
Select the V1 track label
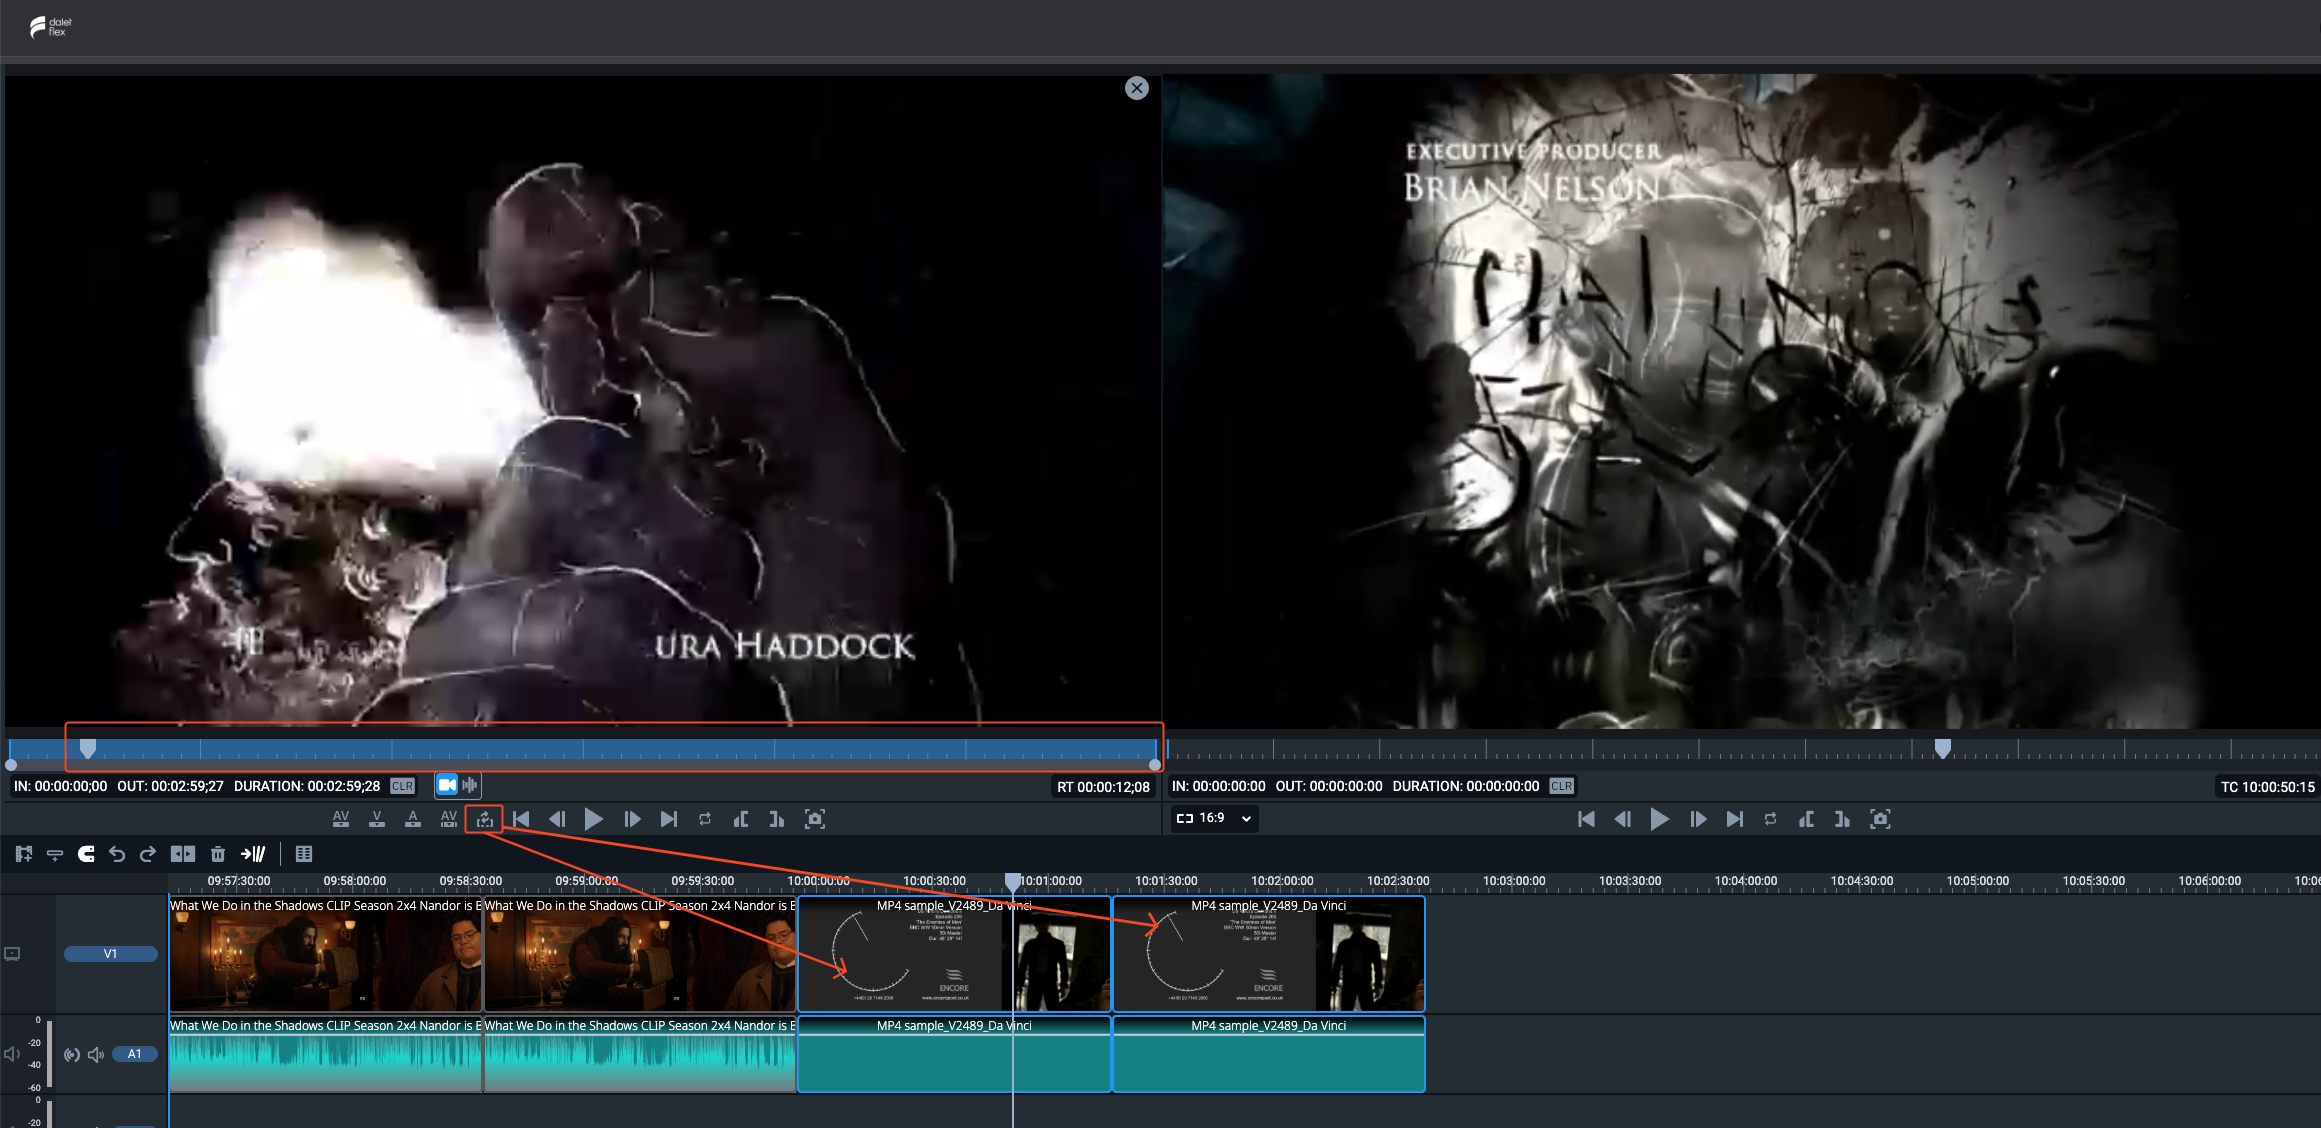click(x=111, y=954)
